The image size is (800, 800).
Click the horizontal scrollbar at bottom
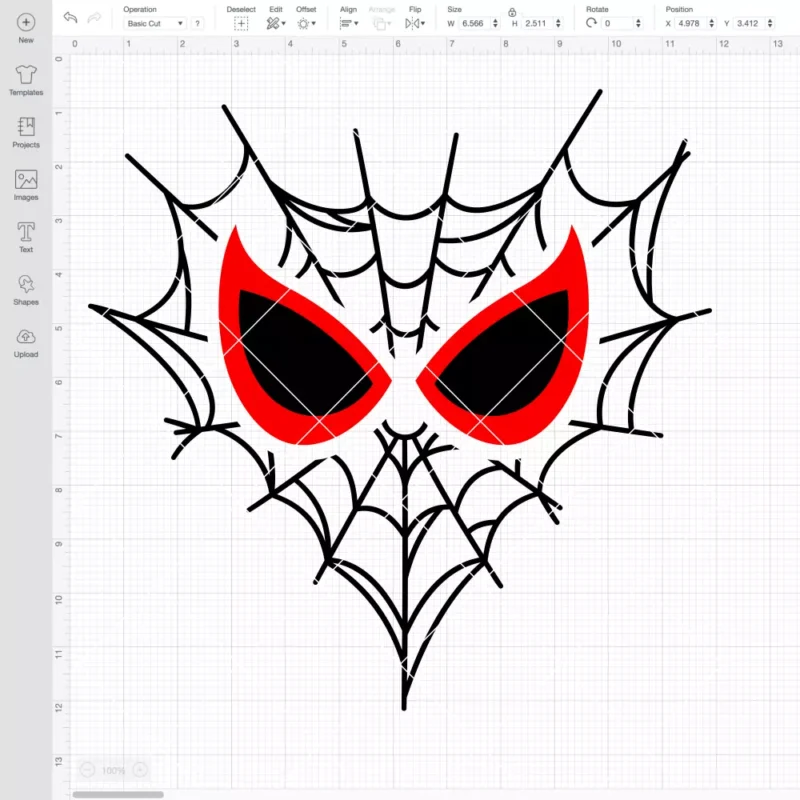(x=118, y=794)
